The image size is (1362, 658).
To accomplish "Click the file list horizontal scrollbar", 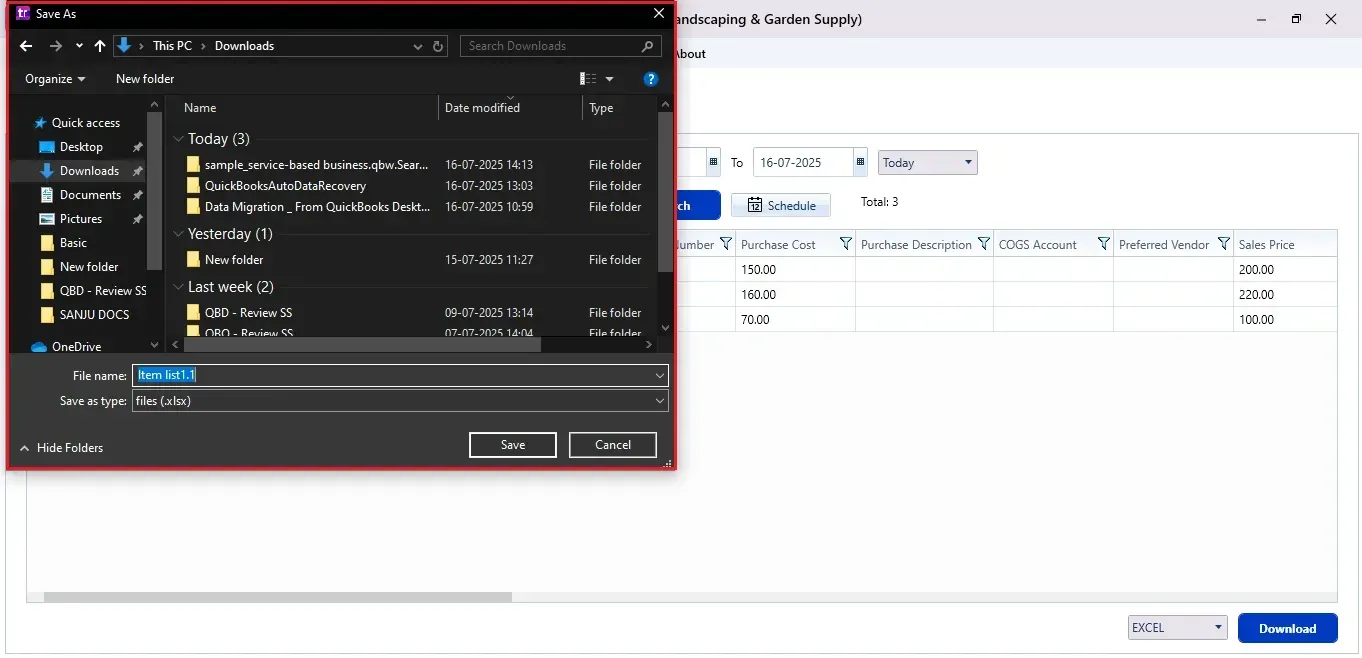I will tap(362, 344).
